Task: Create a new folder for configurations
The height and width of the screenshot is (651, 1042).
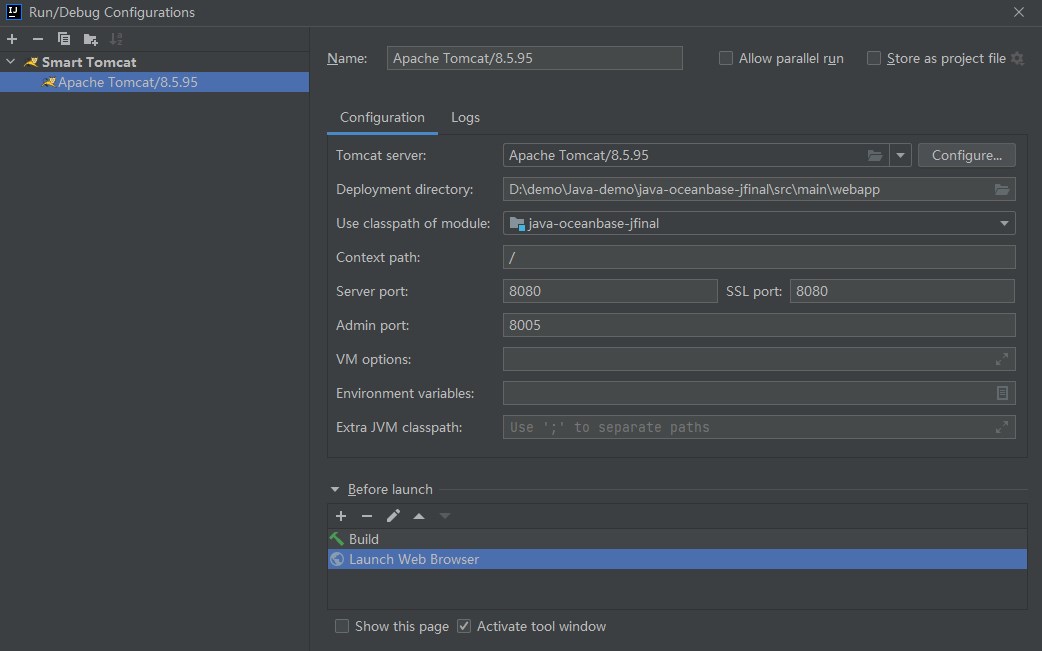Action: pos(88,39)
